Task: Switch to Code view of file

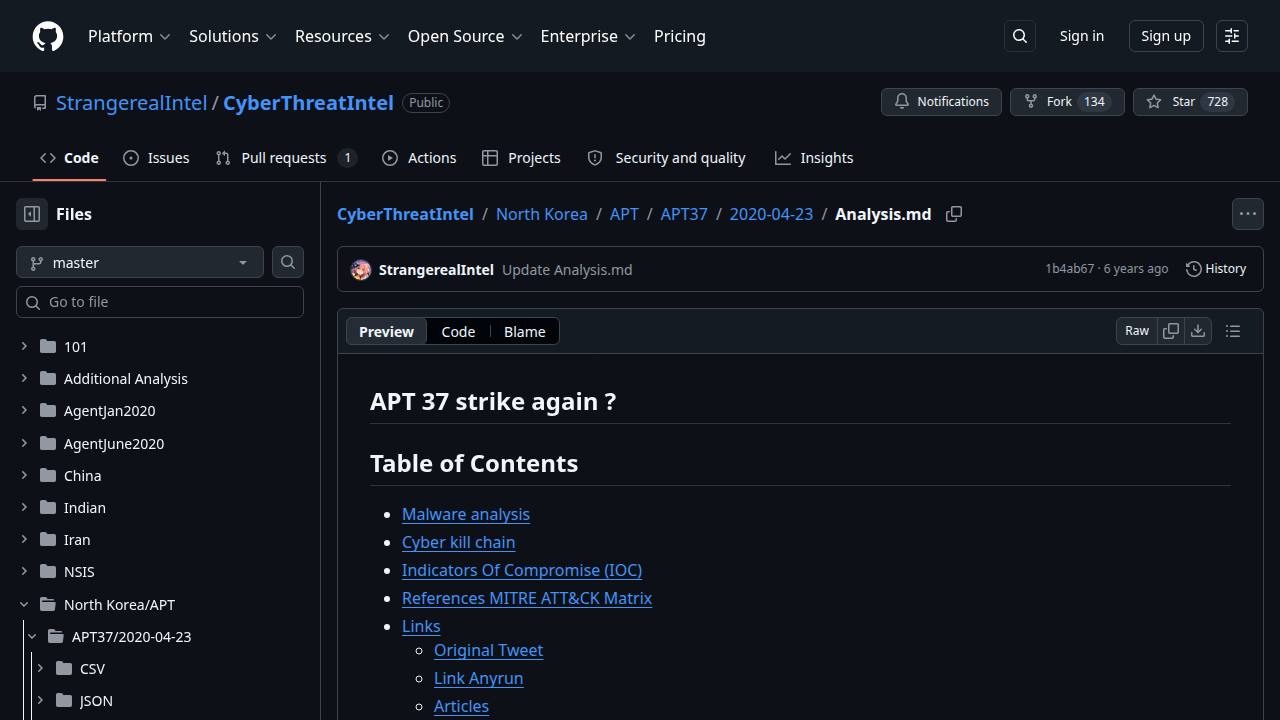Action: coord(458,332)
